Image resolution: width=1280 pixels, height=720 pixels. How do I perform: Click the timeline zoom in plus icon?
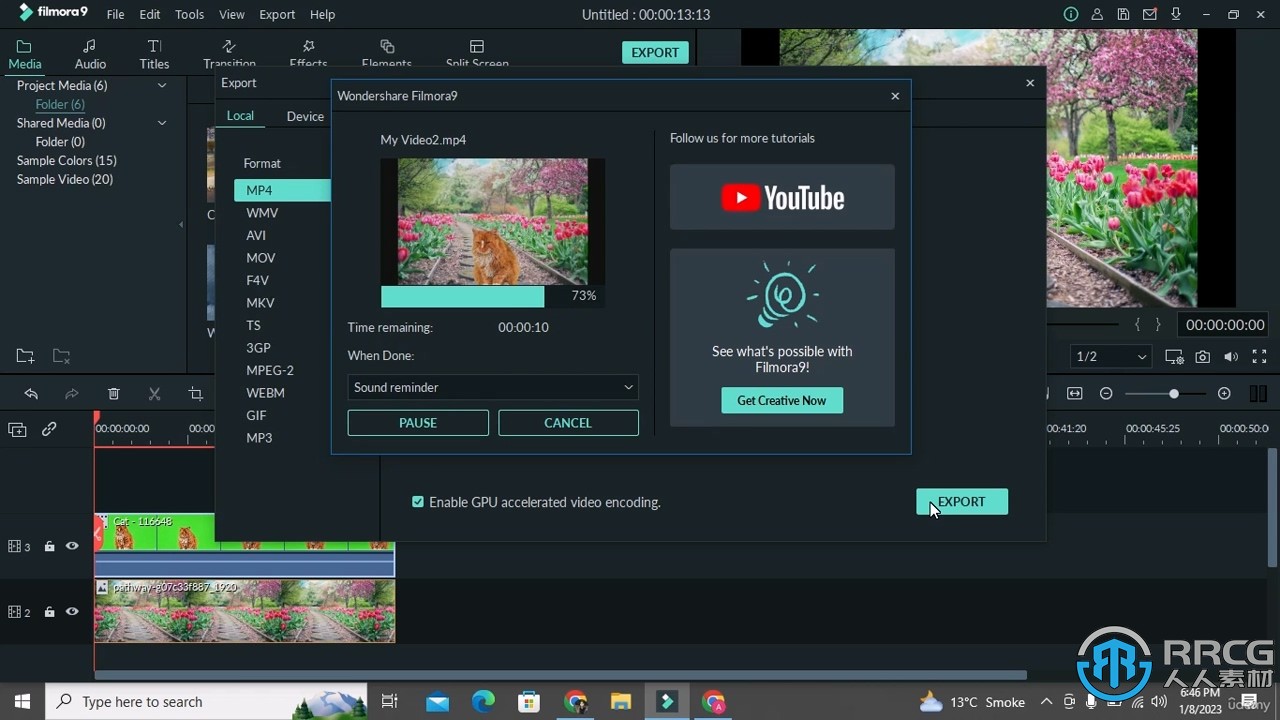coord(1224,394)
